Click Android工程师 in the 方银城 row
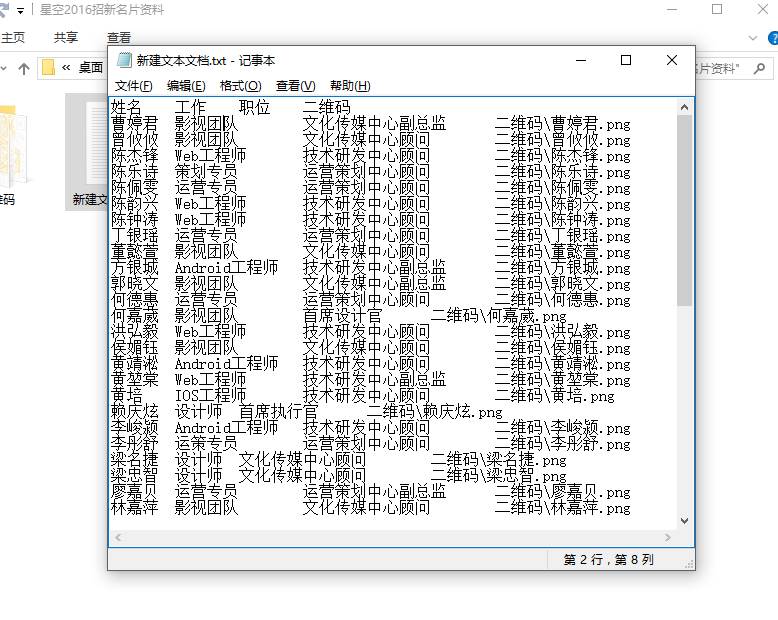The width and height of the screenshot is (778, 620). (226, 267)
